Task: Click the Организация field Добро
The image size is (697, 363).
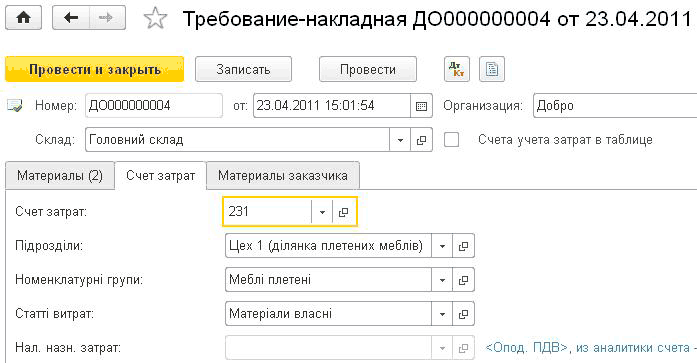Action: (615, 106)
